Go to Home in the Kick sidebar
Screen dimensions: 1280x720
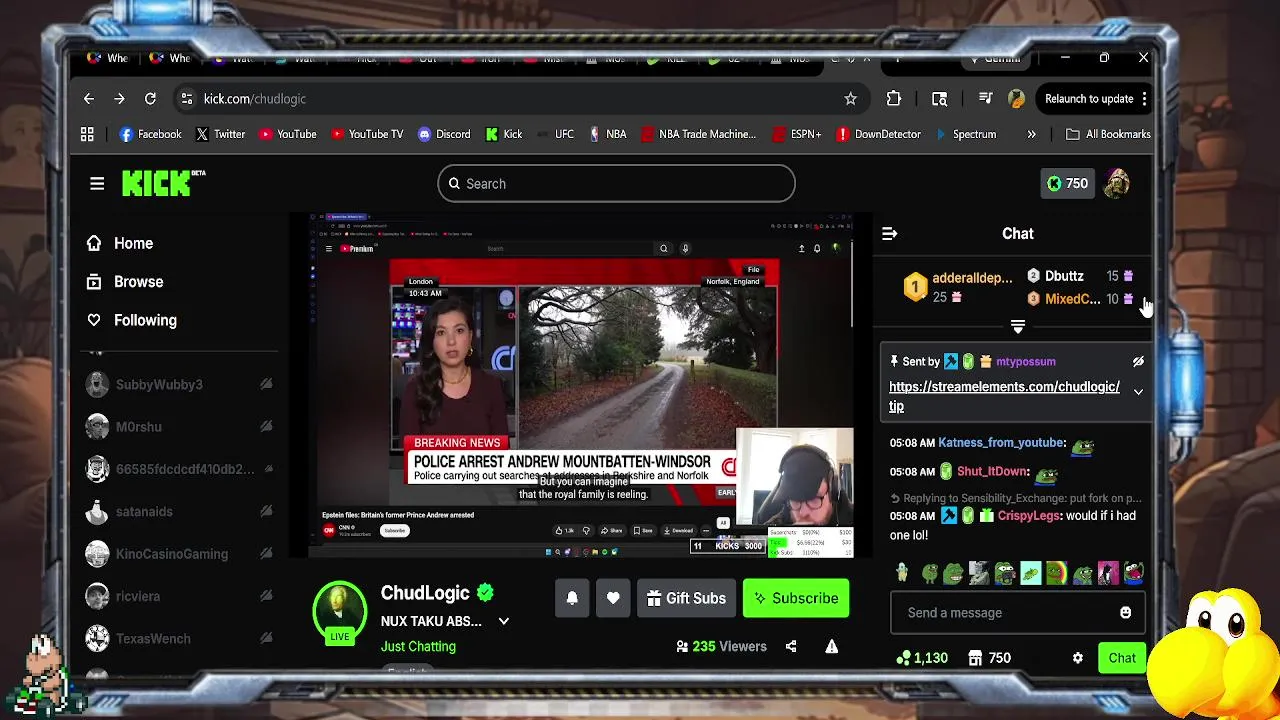click(120, 243)
